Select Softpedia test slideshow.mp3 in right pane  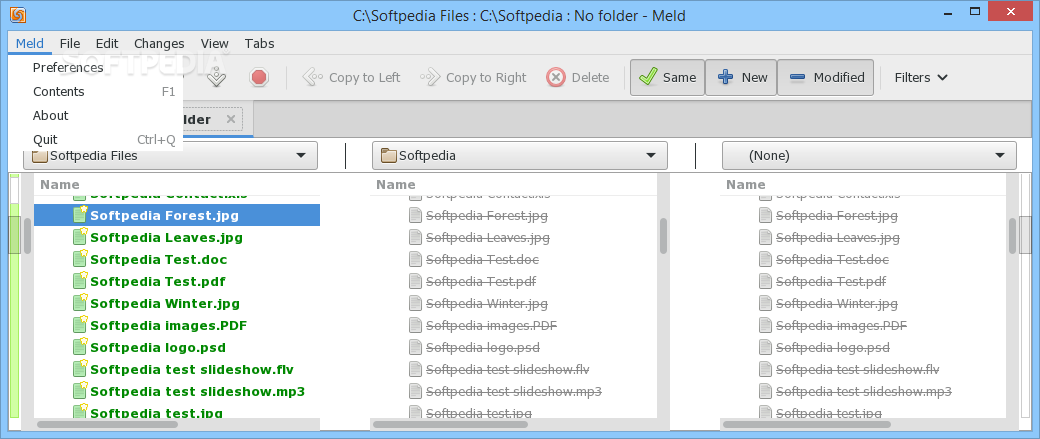[864, 391]
